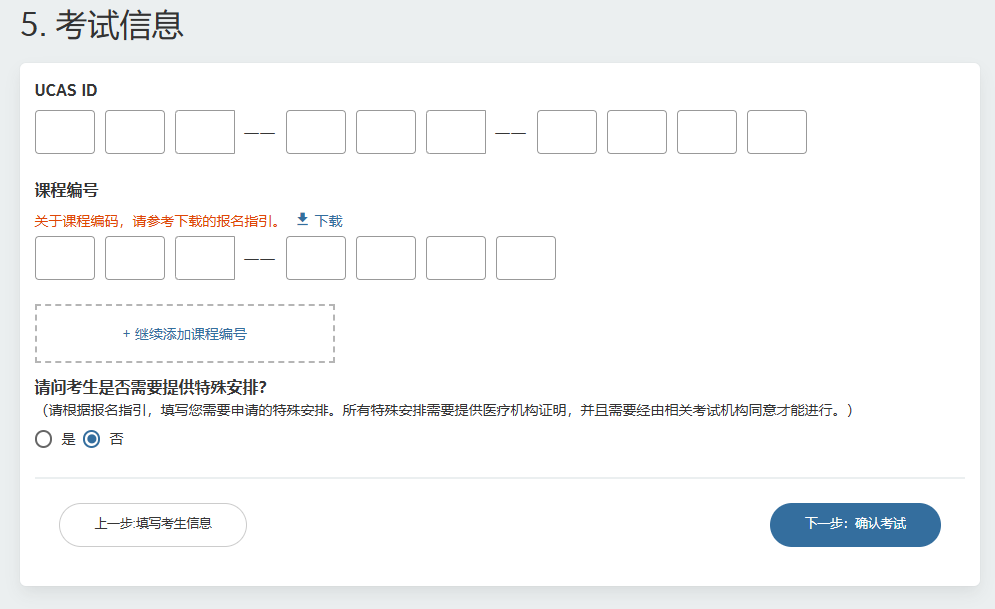Click the last UCAS ID input box
Image resolution: width=995 pixels, height=609 pixels.
[x=776, y=131]
